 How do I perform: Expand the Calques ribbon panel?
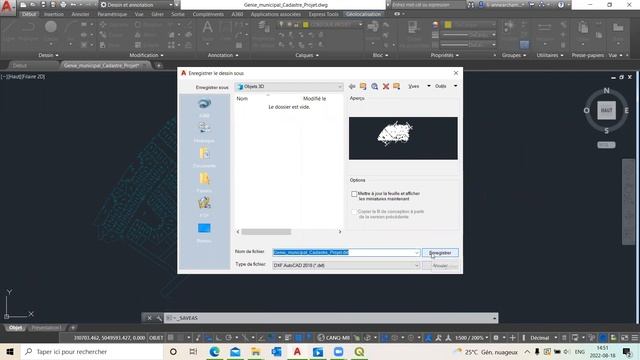pyautogui.click(x=307, y=55)
